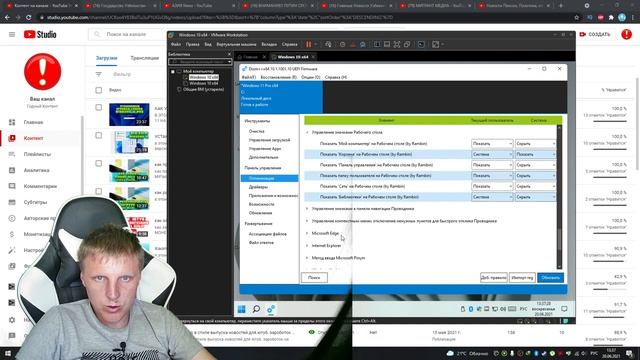Select Очистка in Dism++ sidebar
The image size is (640, 360).
point(256,131)
